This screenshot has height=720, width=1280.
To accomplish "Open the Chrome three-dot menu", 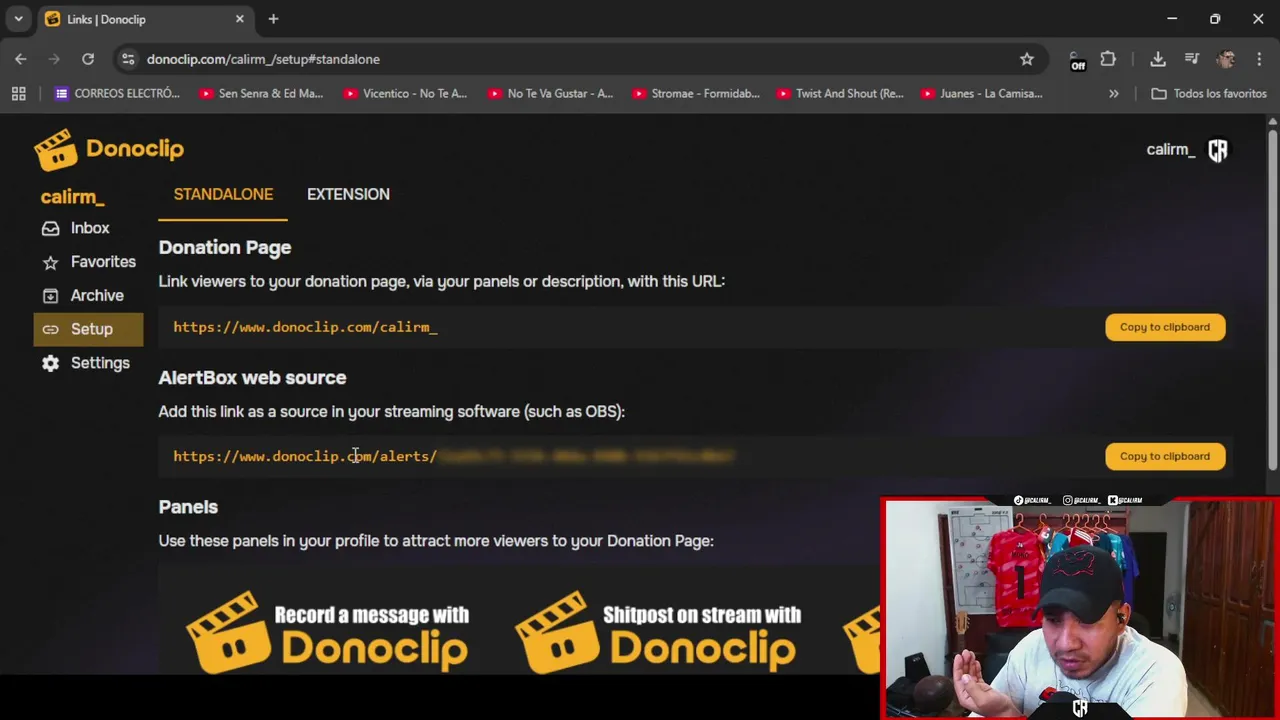I will (1259, 59).
